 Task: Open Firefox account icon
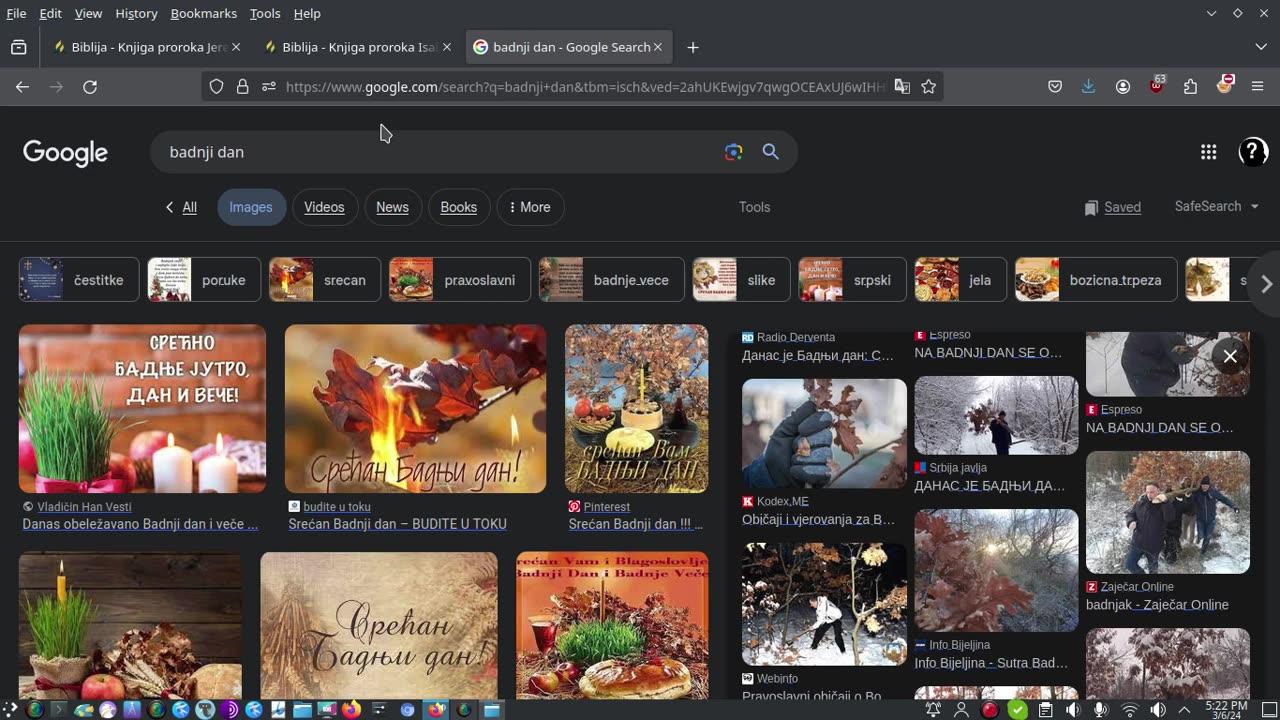[x=1123, y=87]
